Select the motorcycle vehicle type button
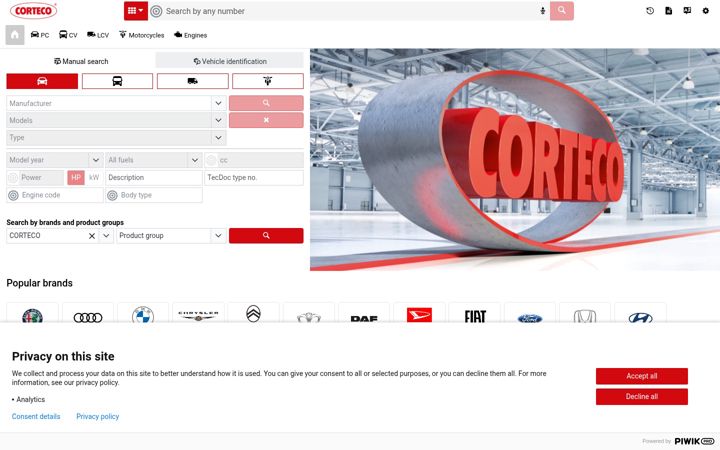720x450 pixels. coord(268,81)
